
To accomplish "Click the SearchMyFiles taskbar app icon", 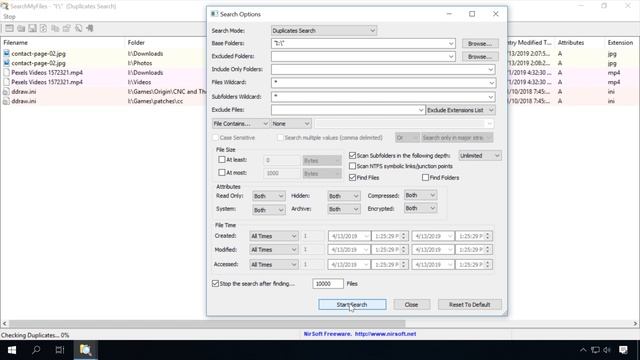I will (x=85, y=350).
